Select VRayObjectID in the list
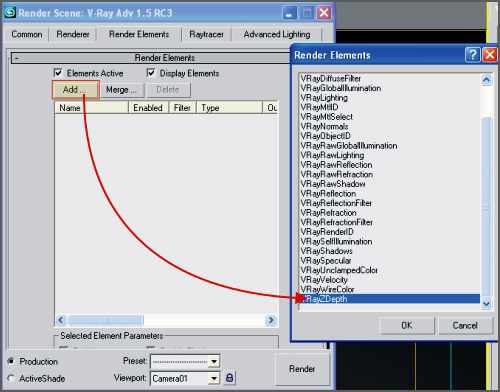Image resolution: width=500 pixels, height=392 pixels. (389, 136)
